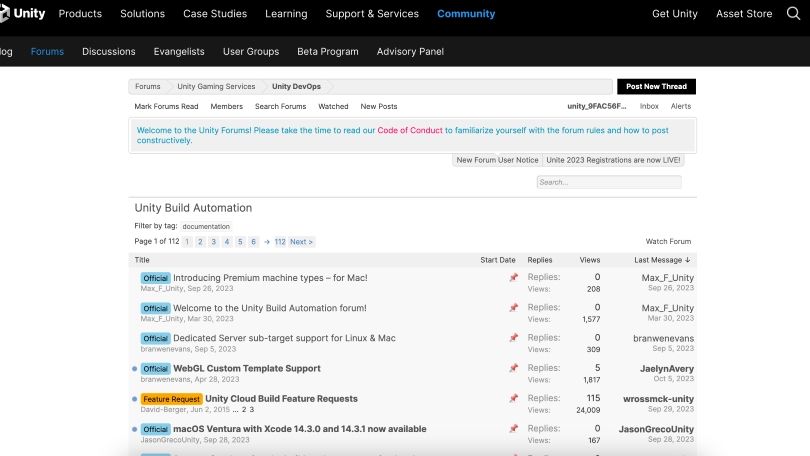Click the forum Search input field

(x=608, y=183)
